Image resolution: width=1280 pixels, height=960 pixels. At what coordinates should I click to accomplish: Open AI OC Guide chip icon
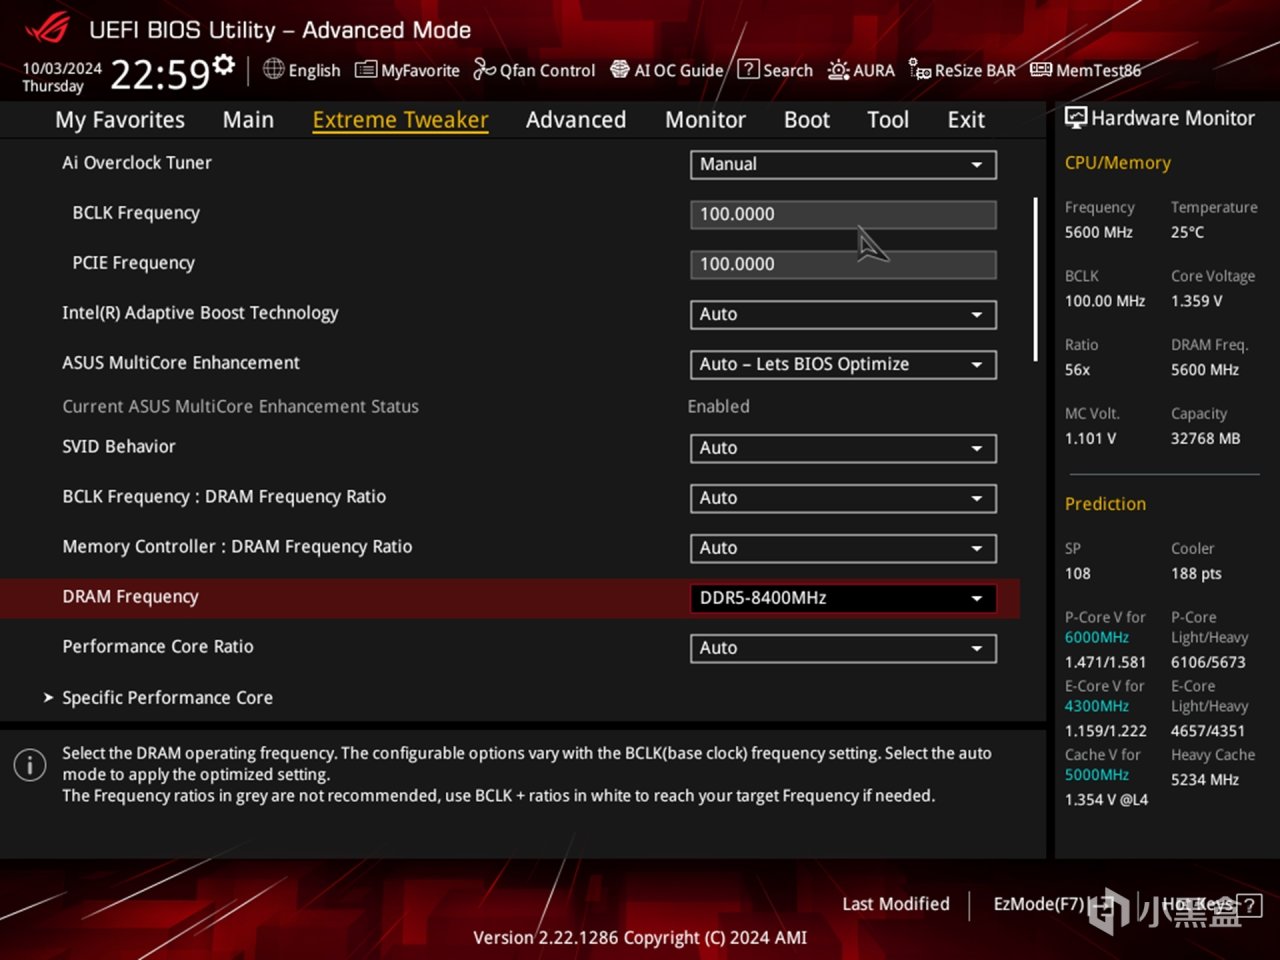pyautogui.click(x=620, y=69)
